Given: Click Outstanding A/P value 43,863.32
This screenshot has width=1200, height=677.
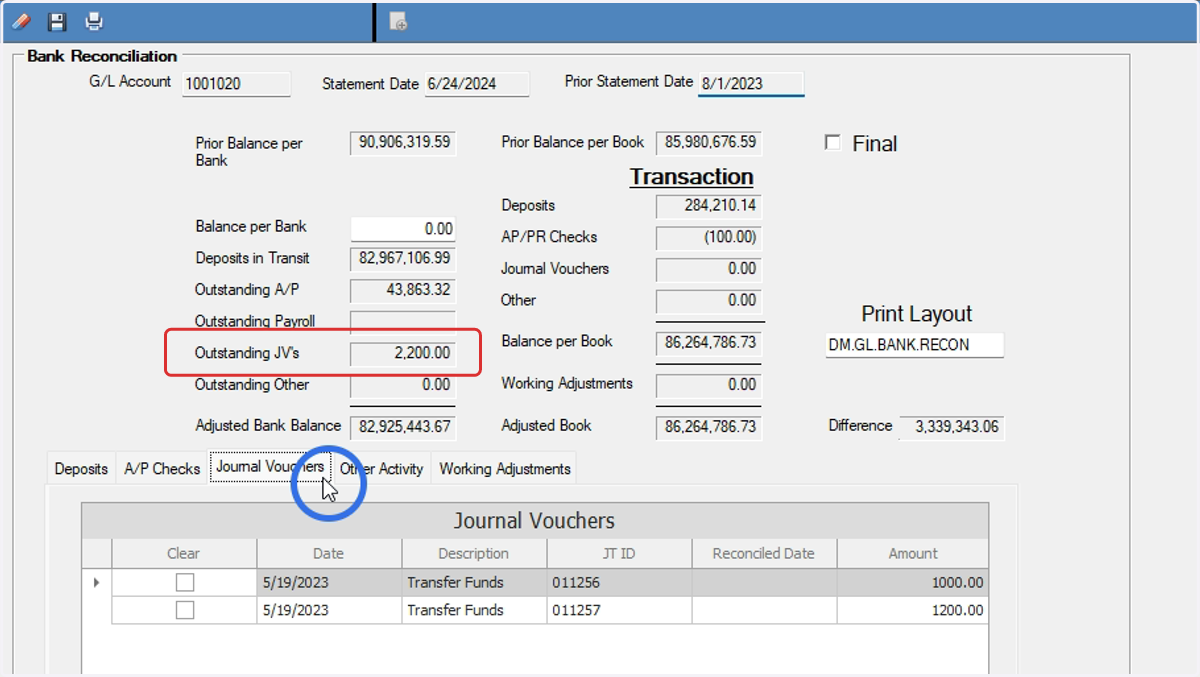Looking at the screenshot, I should pyautogui.click(x=403, y=290).
